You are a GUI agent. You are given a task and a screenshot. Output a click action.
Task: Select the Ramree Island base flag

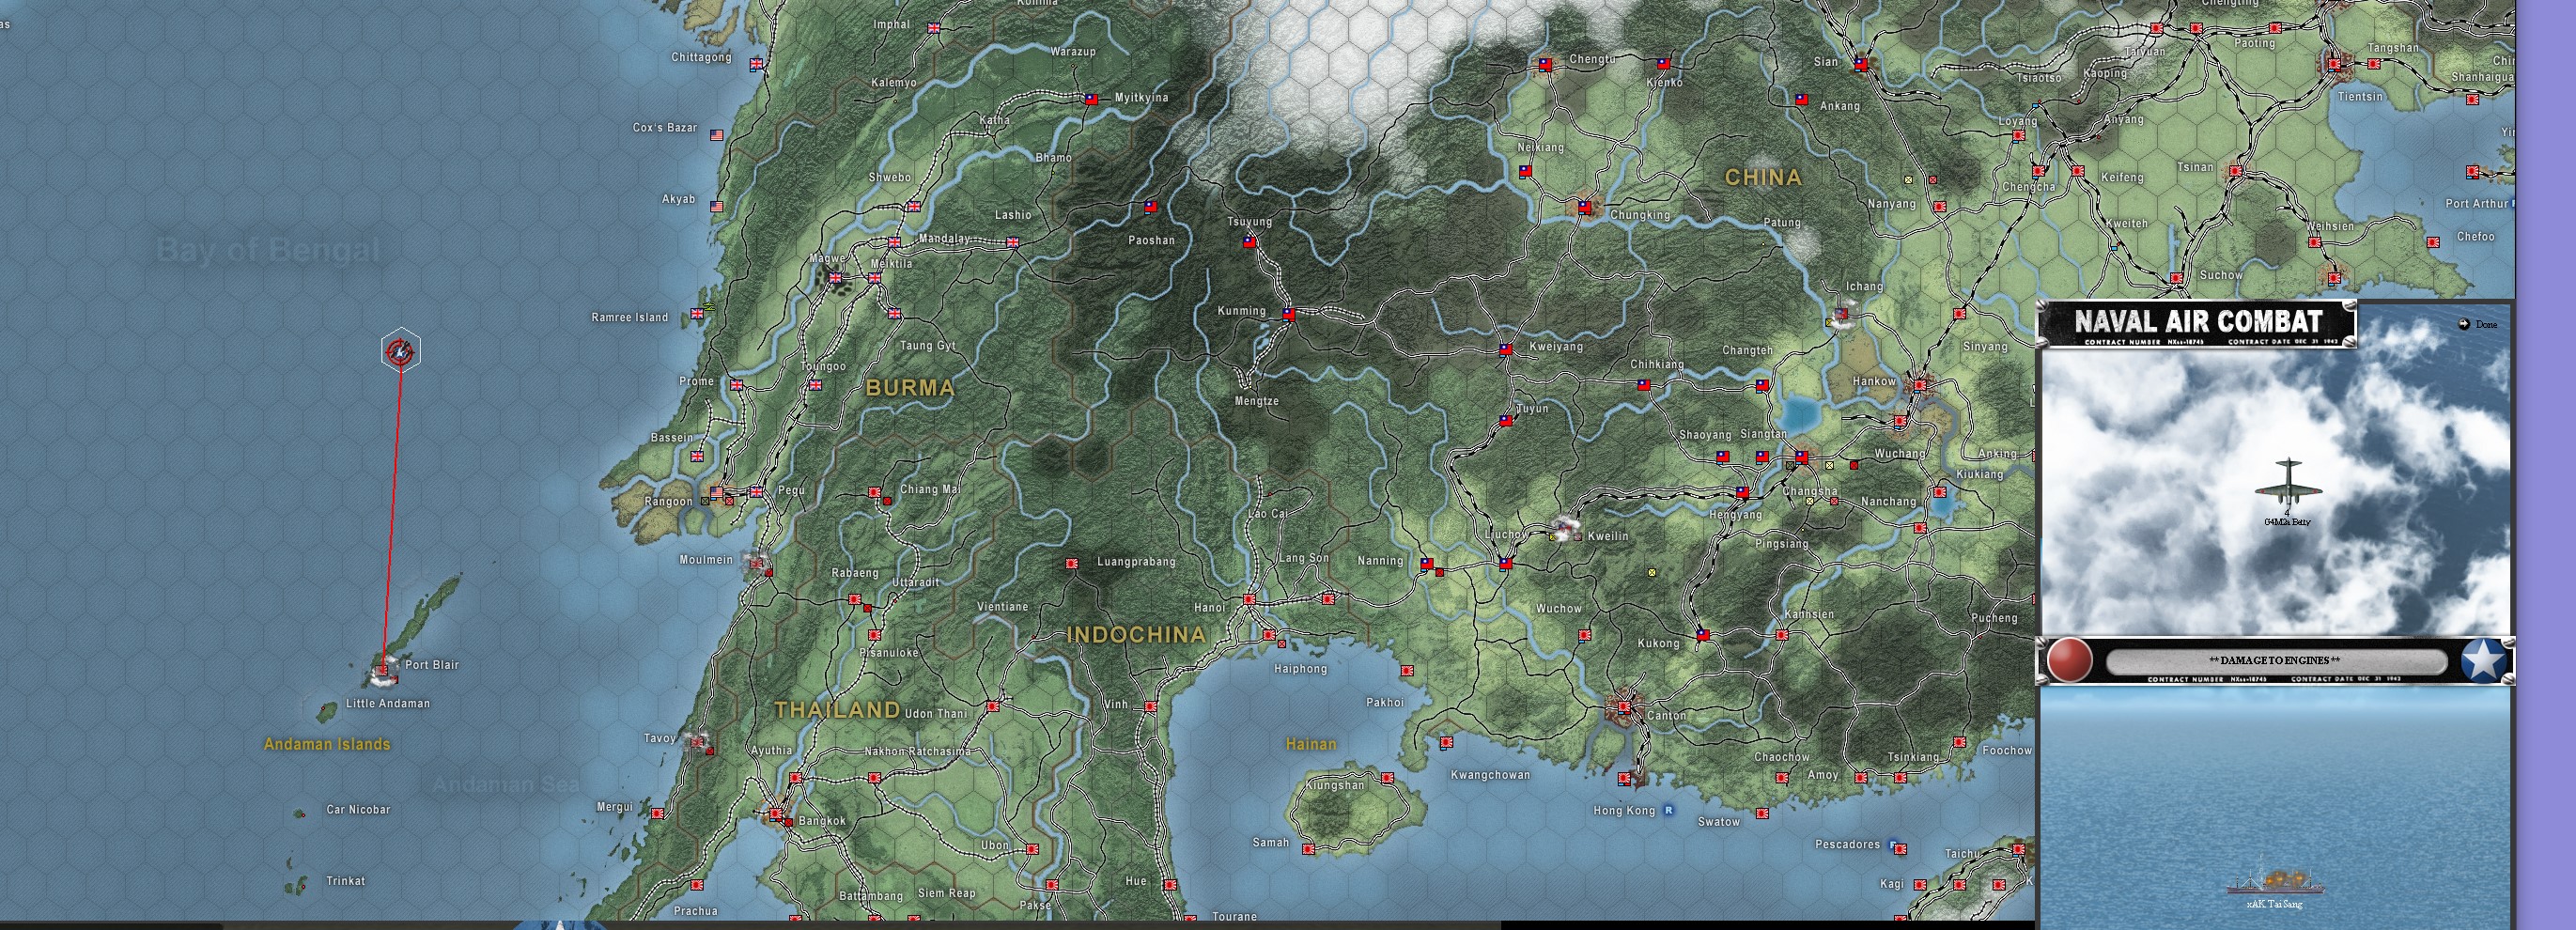pyautogui.click(x=697, y=314)
